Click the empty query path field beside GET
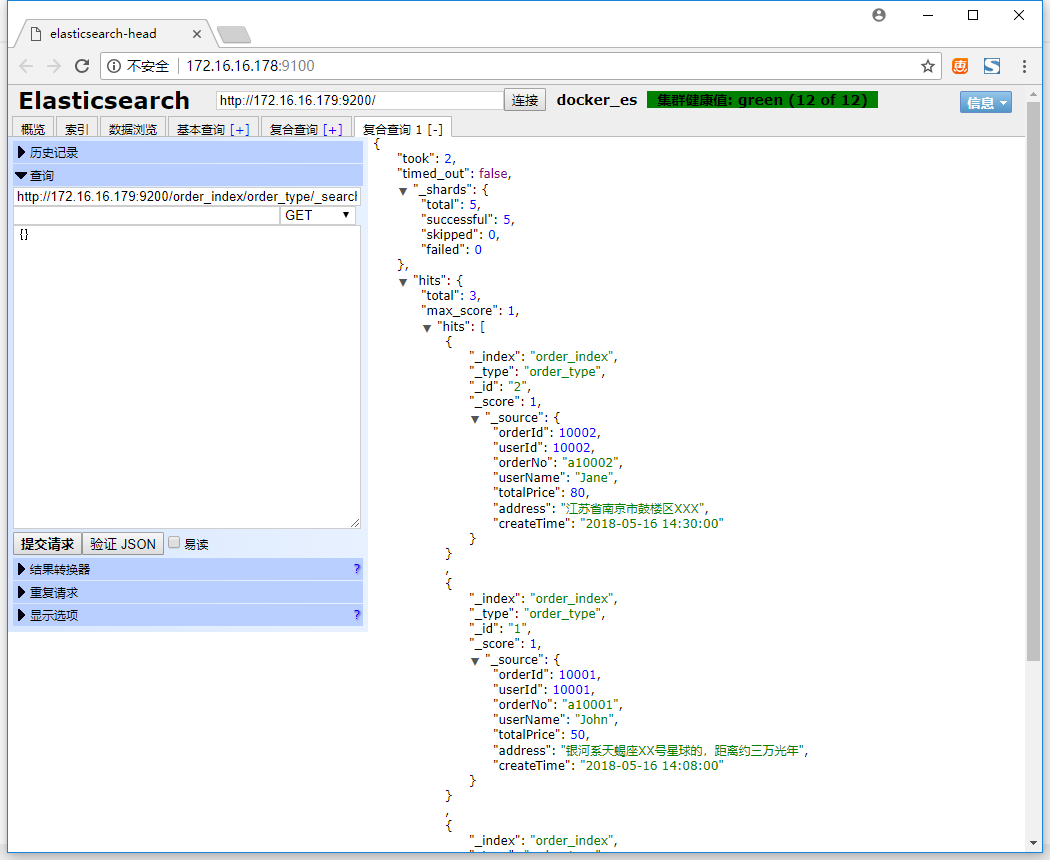 pos(146,215)
